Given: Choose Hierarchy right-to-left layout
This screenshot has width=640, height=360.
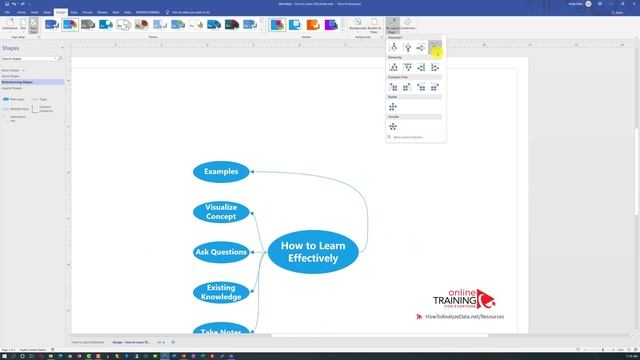Looking at the screenshot, I should (x=435, y=67).
